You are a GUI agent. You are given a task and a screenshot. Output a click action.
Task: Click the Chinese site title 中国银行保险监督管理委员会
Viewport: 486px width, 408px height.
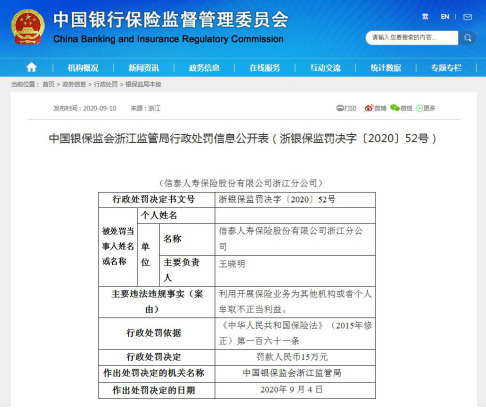(171, 20)
